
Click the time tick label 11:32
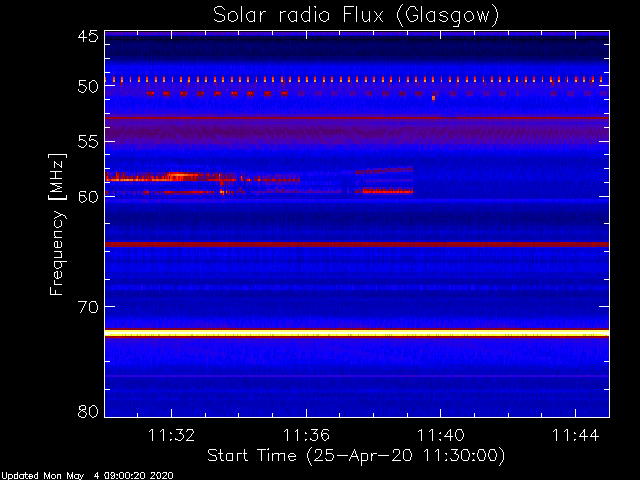coord(171,435)
